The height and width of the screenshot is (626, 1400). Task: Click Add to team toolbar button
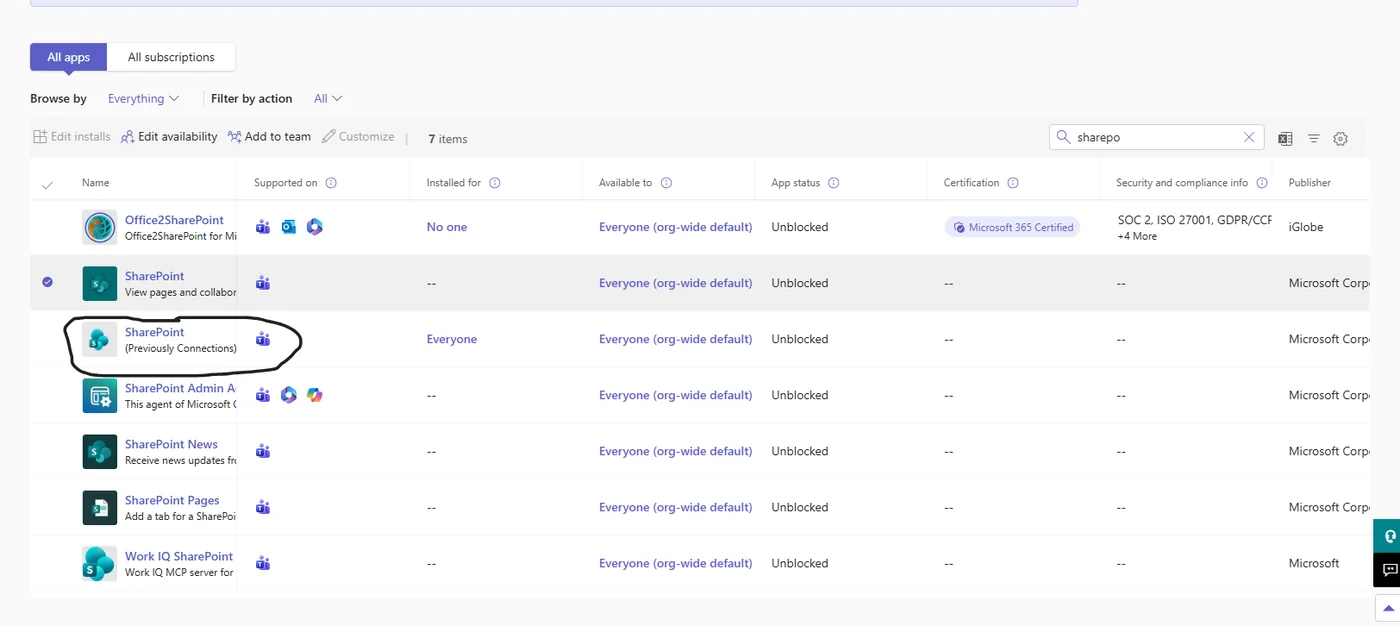click(269, 137)
